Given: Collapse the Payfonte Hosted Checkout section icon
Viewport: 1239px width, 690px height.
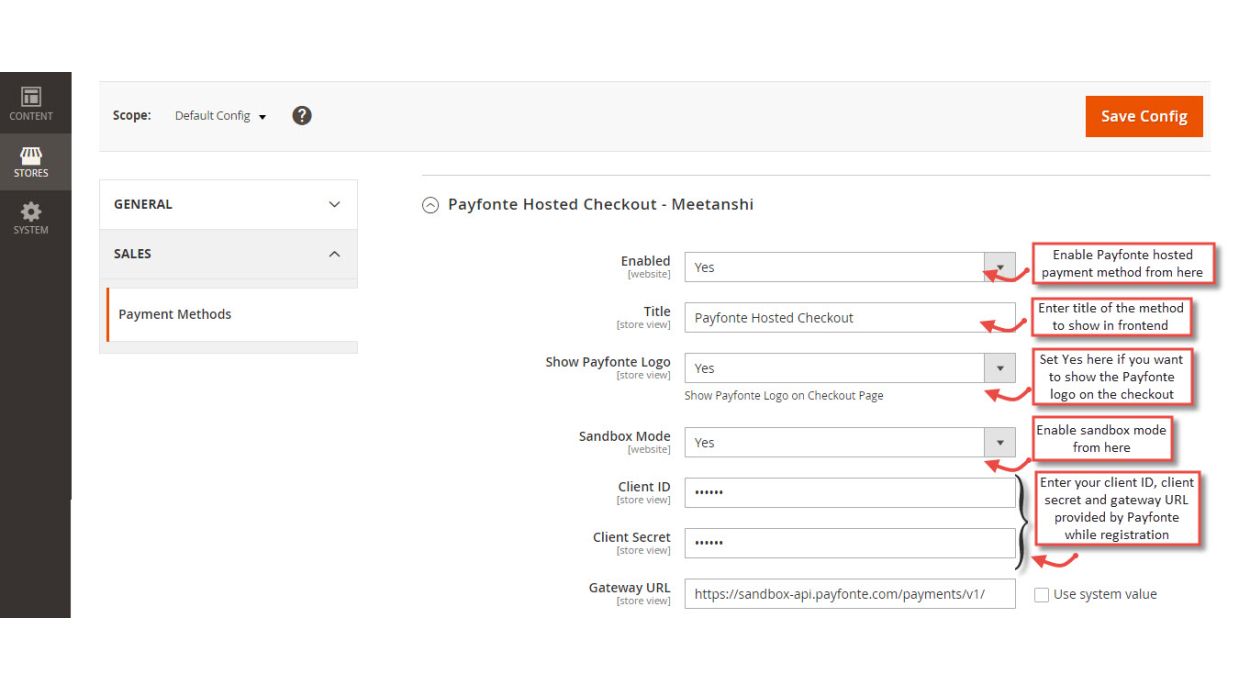Looking at the screenshot, I should point(430,205).
